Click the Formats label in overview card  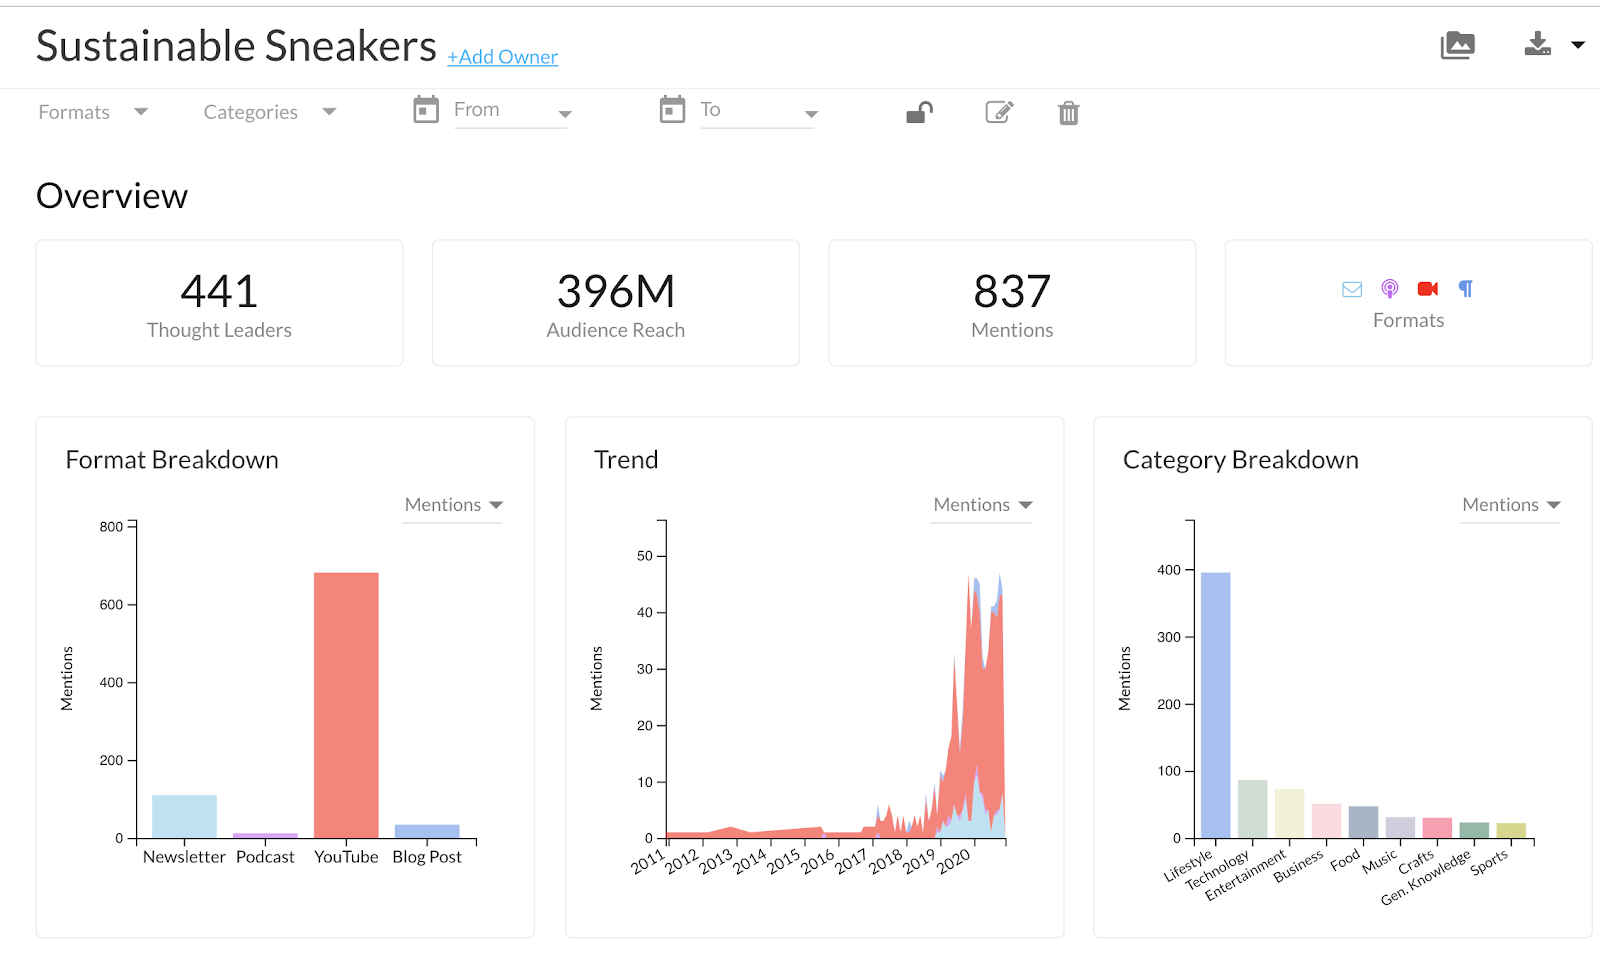coord(1408,320)
